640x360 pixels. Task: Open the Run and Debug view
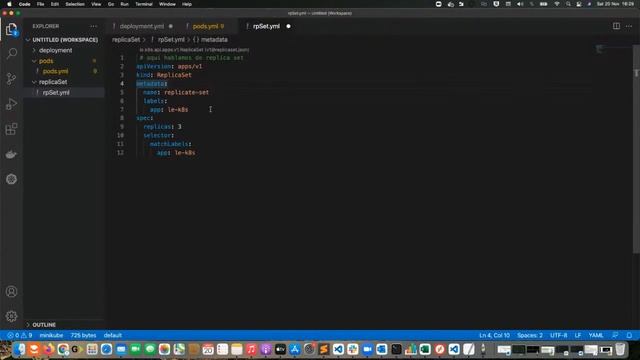click(11, 104)
